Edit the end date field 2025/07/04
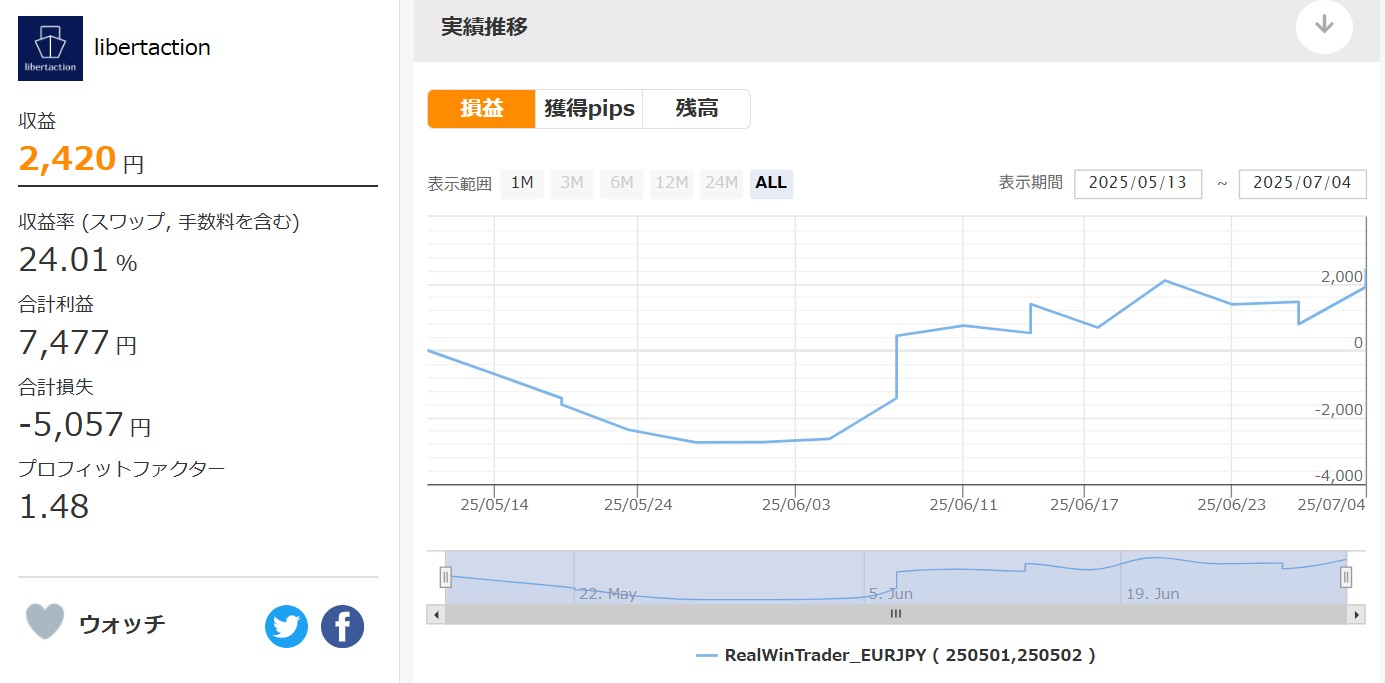The image size is (1385, 683). click(1302, 184)
